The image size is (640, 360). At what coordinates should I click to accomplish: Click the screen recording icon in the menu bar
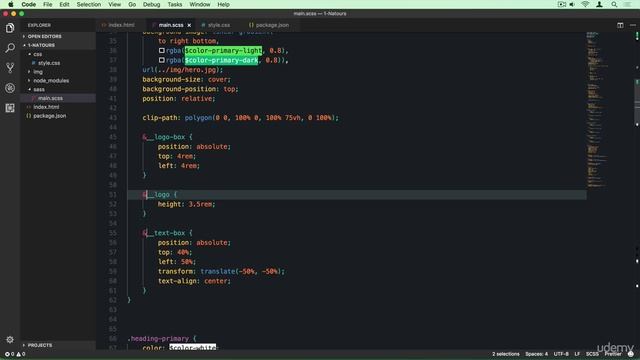click(562, 4)
